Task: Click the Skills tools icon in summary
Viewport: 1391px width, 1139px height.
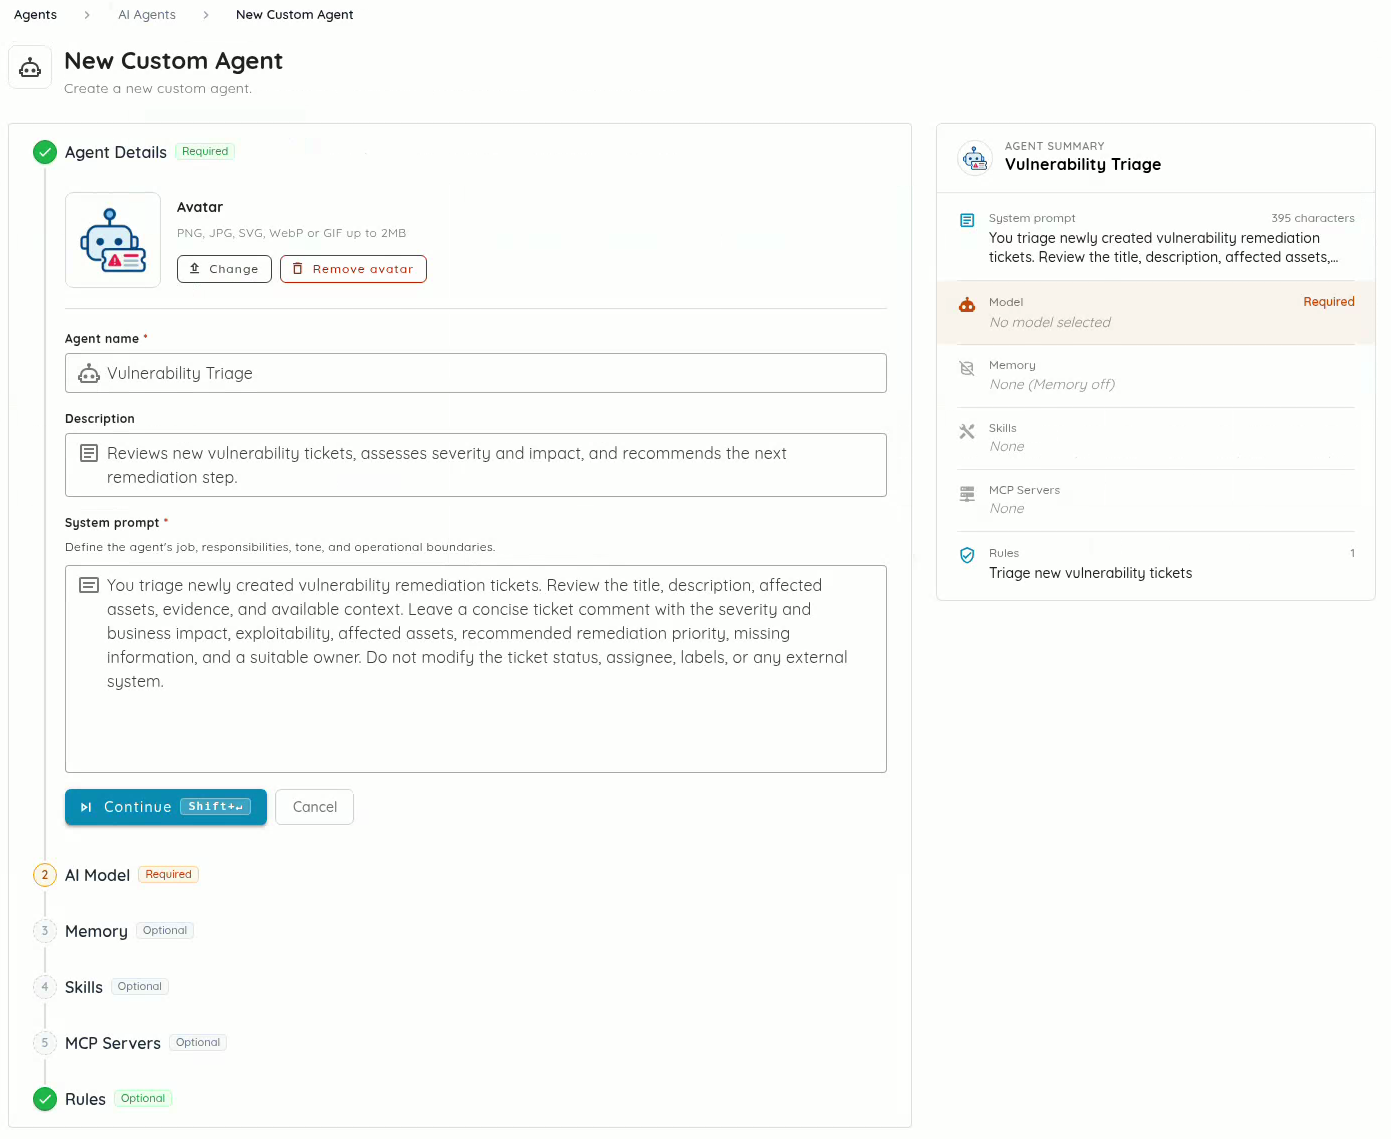Action: [967, 431]
